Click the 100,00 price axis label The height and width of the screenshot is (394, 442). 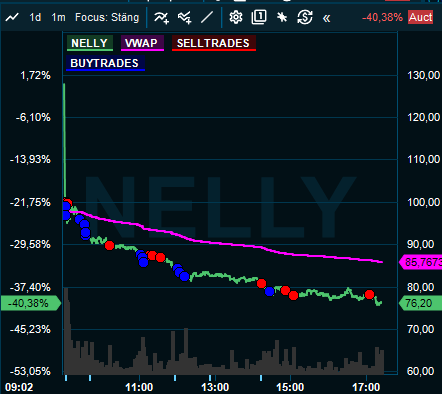coord(424,202)
